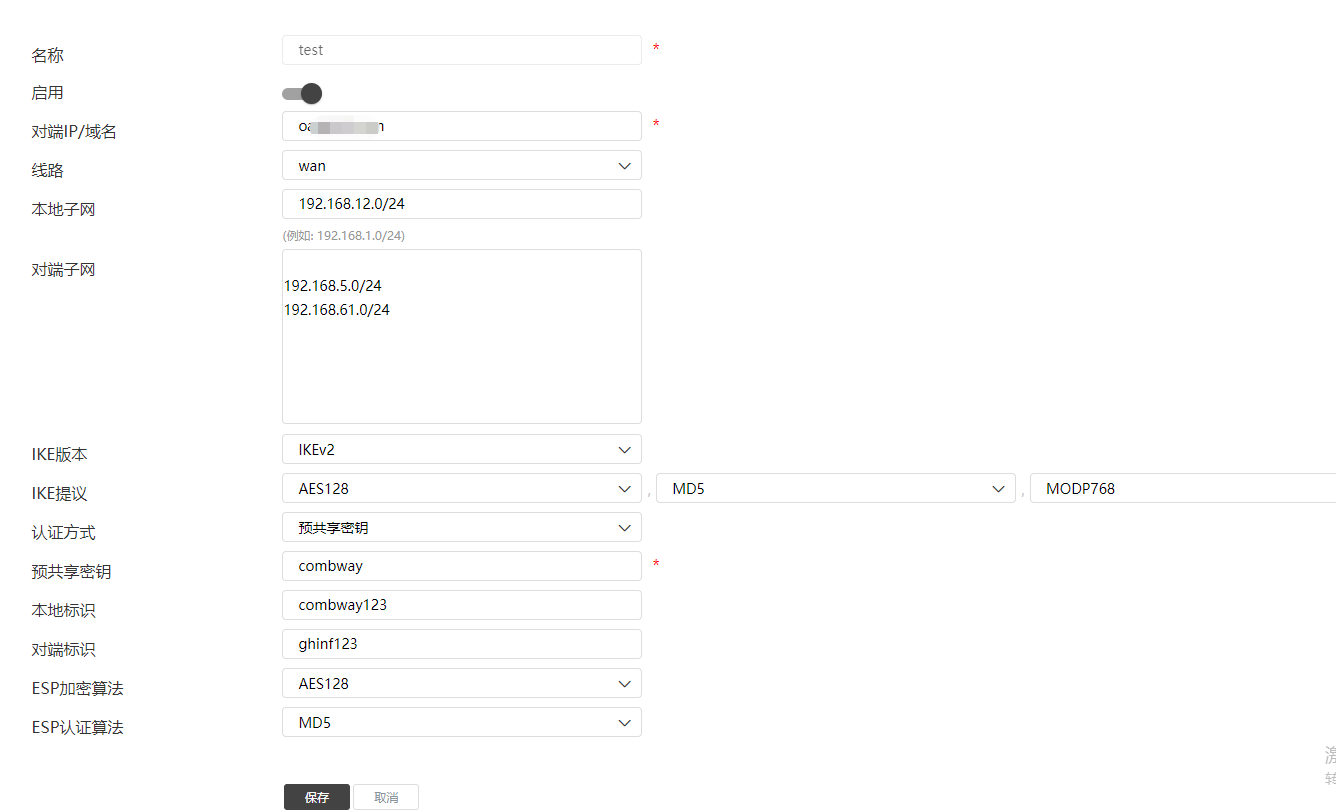
Task: Click the 本地标识 combway123 field
Action: [461, 605]
